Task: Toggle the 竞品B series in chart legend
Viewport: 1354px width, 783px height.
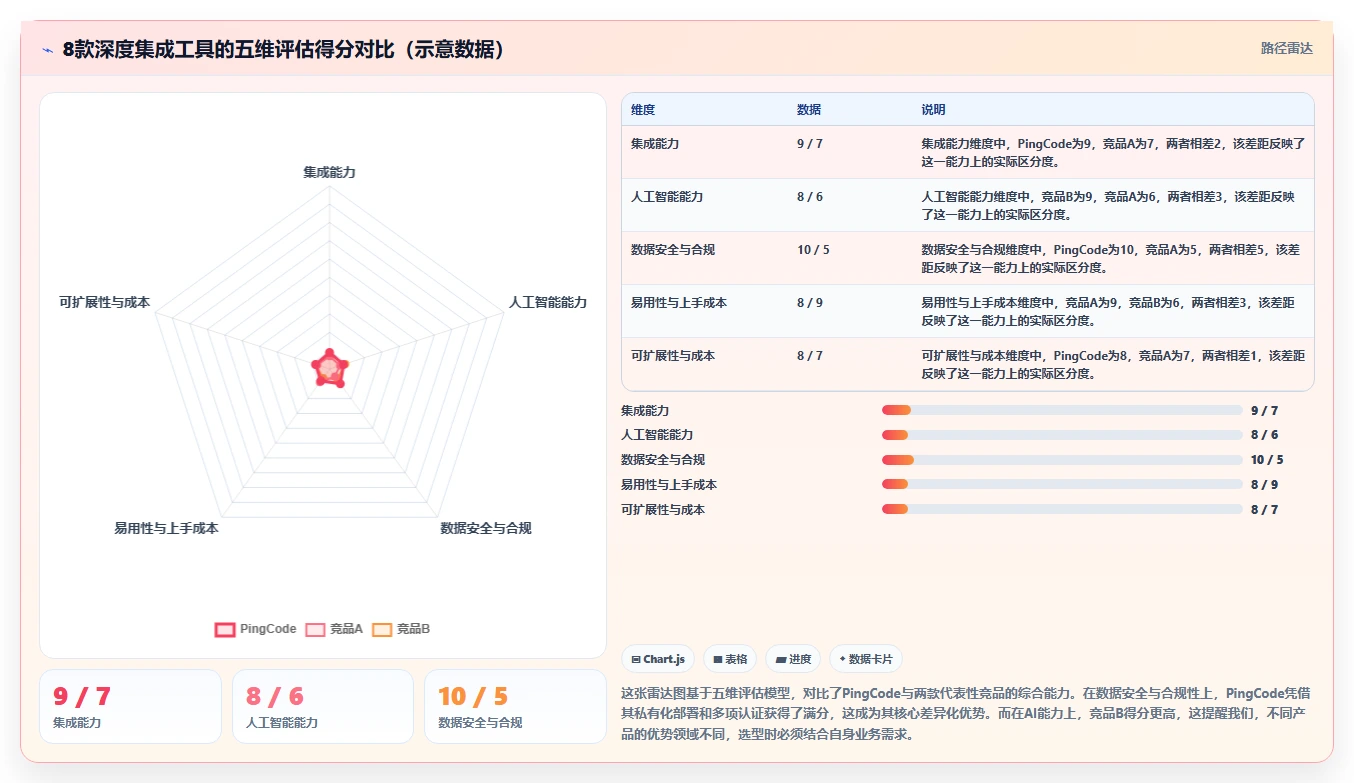Action: click(x=401, y=629)
